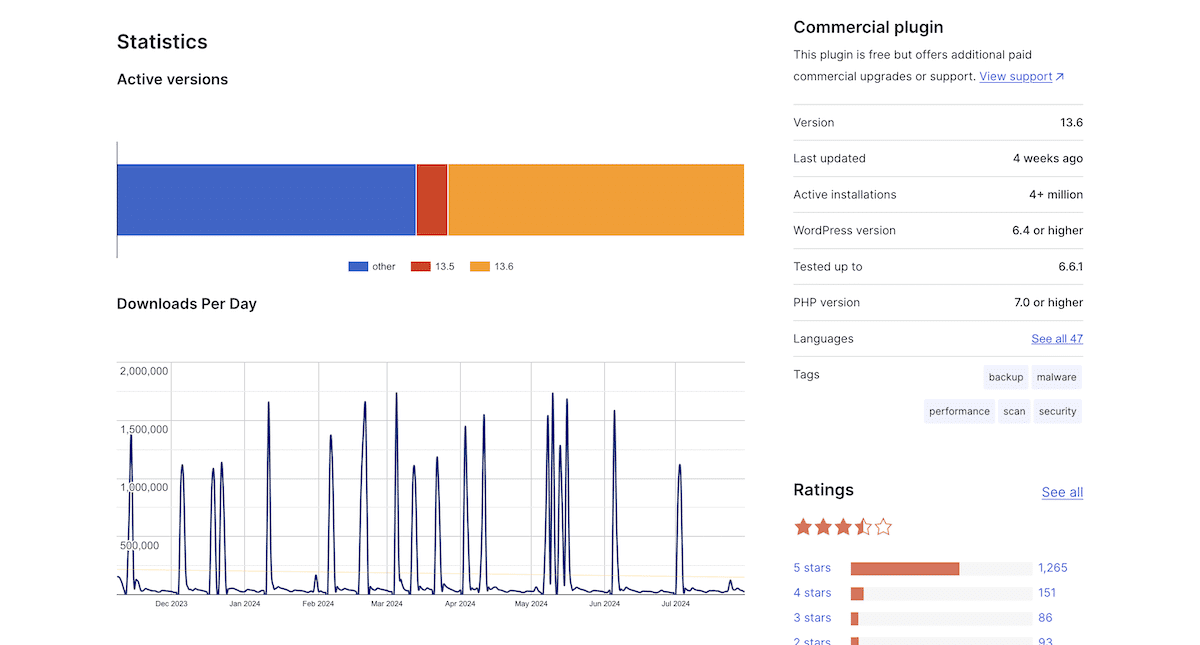The height and width of the screenshot is (645, 1200).
Task: Select the 'scan' tag
Action: (1014, 410)
